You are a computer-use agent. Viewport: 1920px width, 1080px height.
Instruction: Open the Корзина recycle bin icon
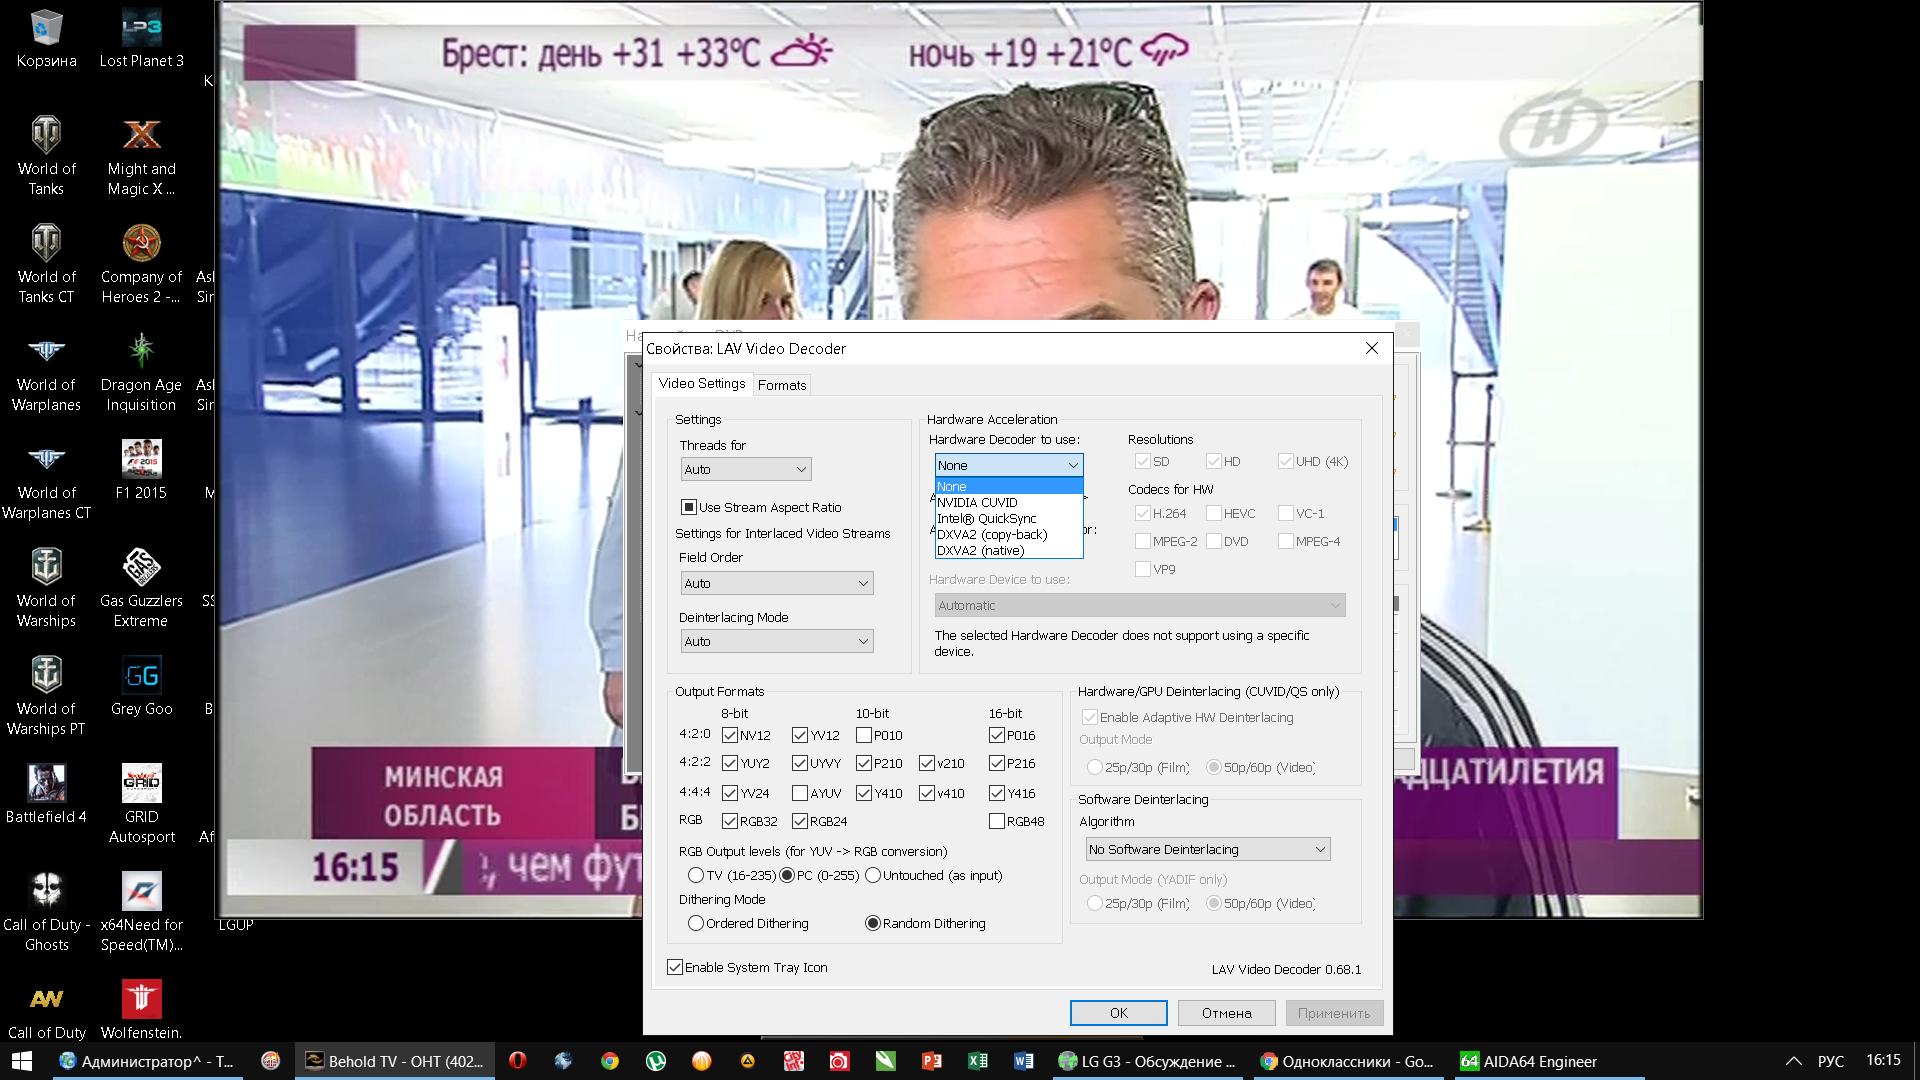[46, 40]
